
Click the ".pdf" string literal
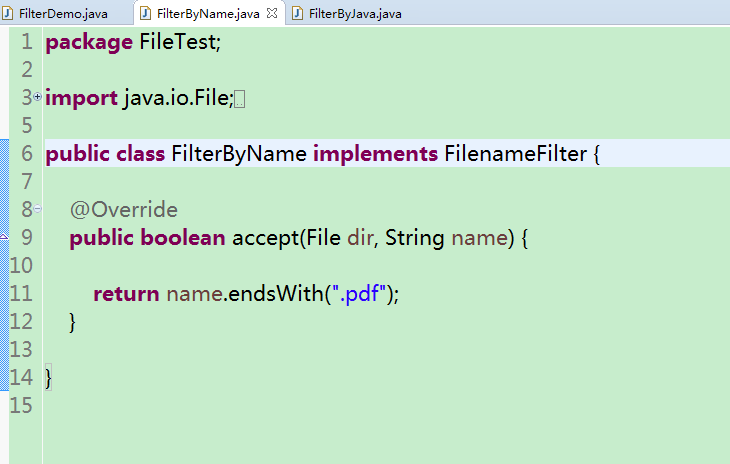click(x=359, y=294)
